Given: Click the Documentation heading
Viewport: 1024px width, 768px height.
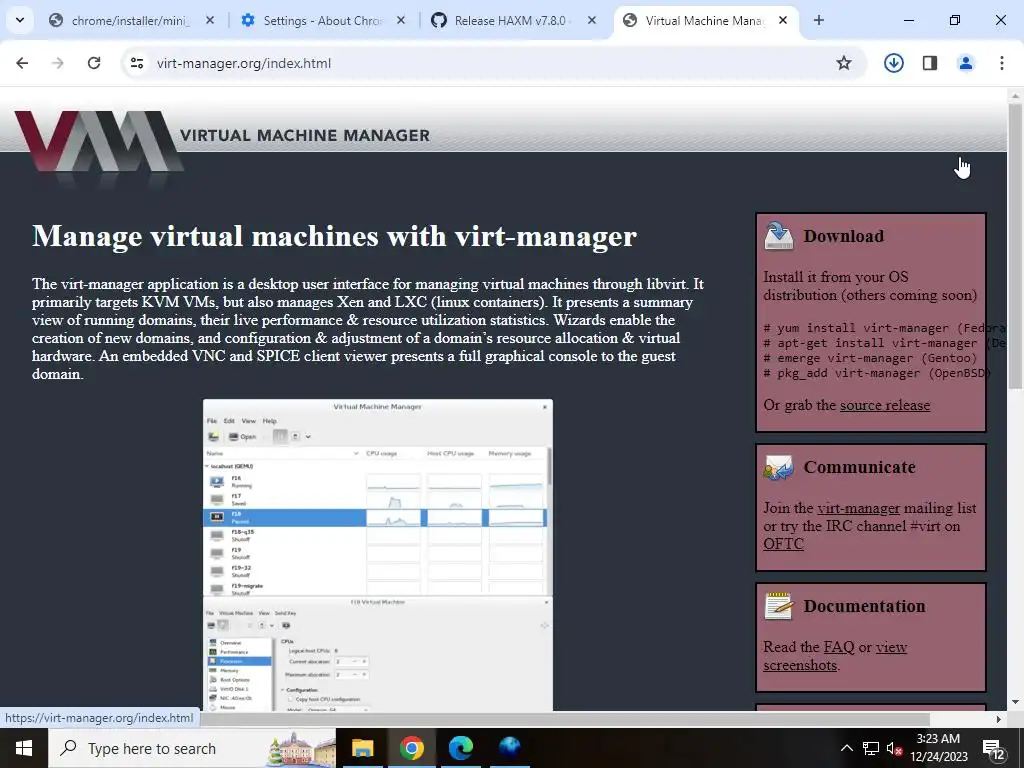Looking at the screenshot, I should (x=865, y=606).
